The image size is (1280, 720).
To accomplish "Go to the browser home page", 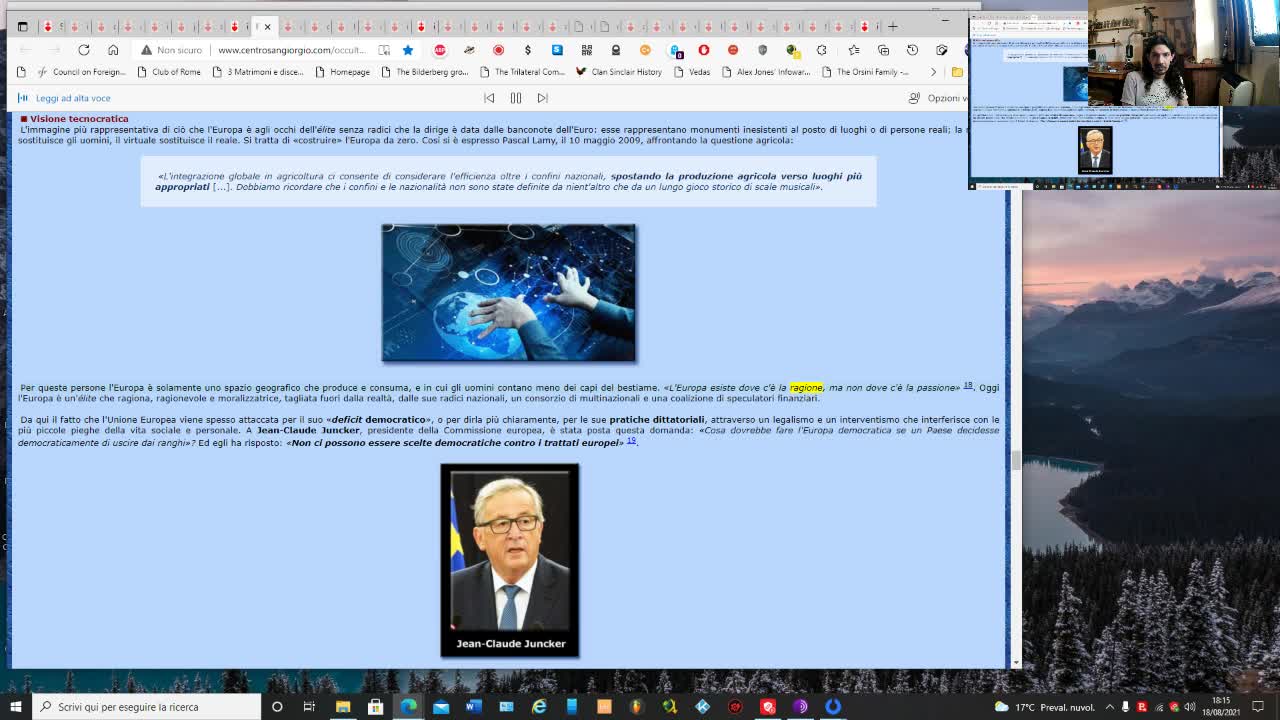I will pyautogui.click(x=113, y=50).
